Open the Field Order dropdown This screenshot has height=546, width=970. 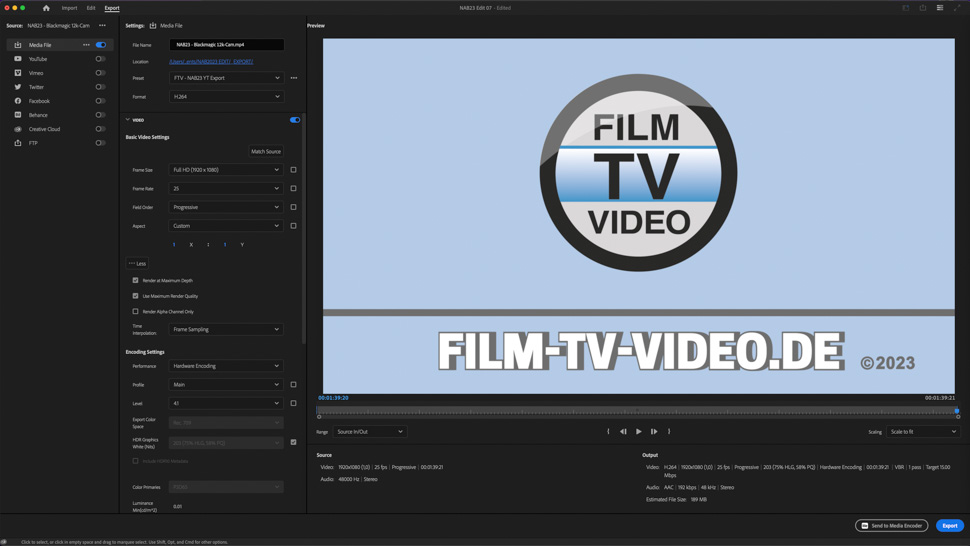[226, 207]
